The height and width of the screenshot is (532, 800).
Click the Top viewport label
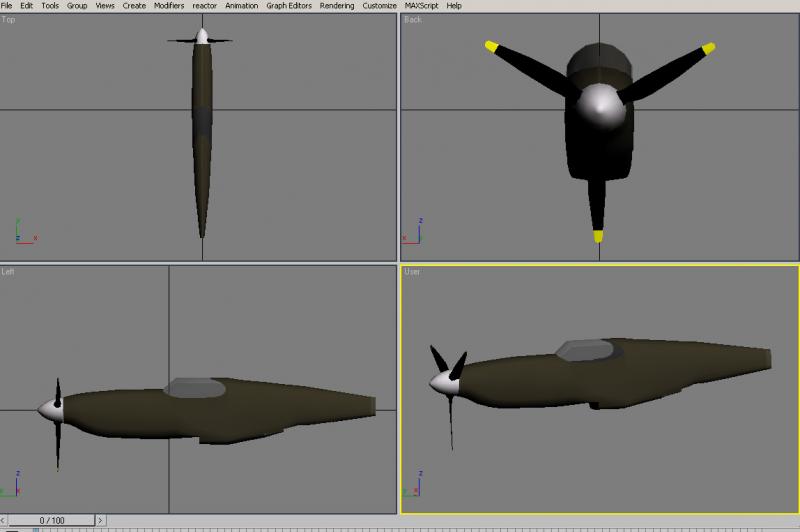coord(8,19)
